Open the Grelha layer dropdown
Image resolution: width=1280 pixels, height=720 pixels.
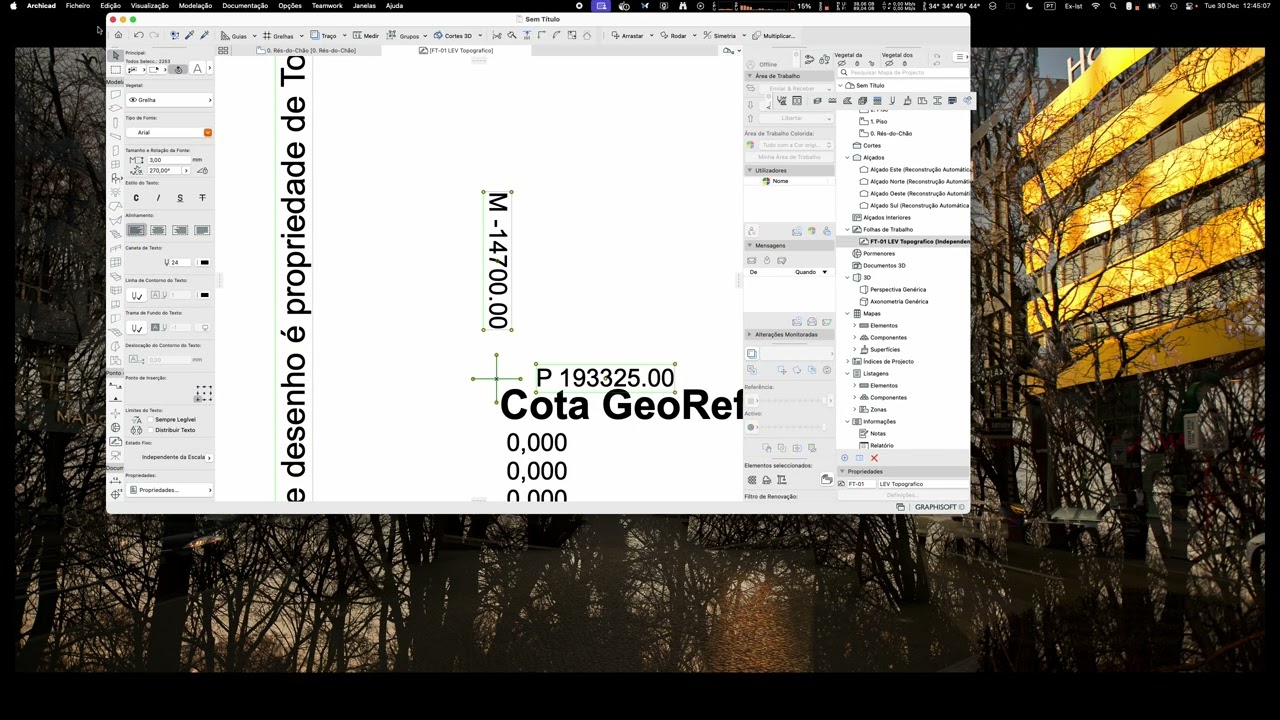(x=169, y=100)
